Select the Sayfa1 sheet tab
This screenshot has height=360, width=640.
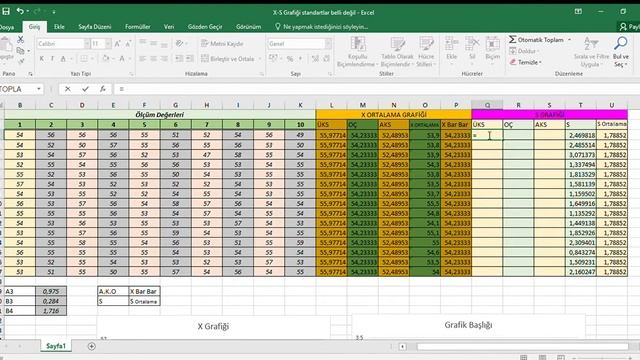(x=56, y=346)
